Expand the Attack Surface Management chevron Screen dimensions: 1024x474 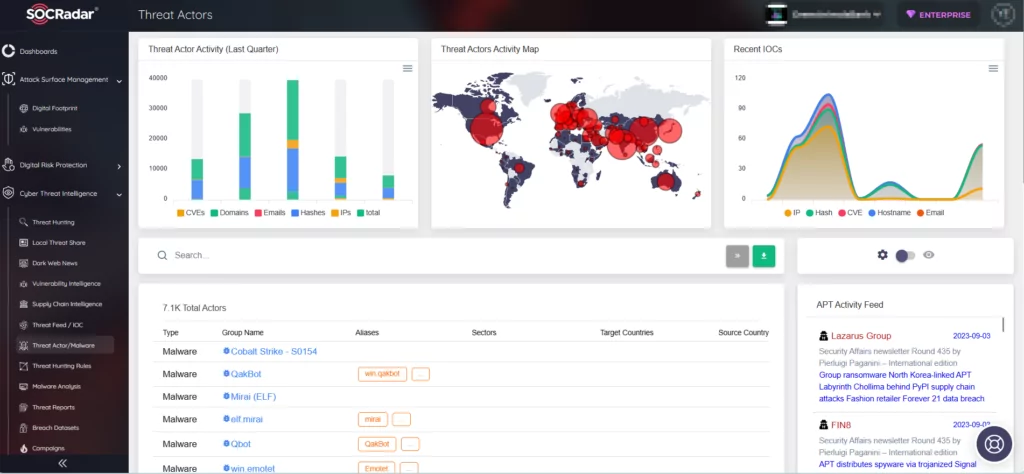coord(119,81)
